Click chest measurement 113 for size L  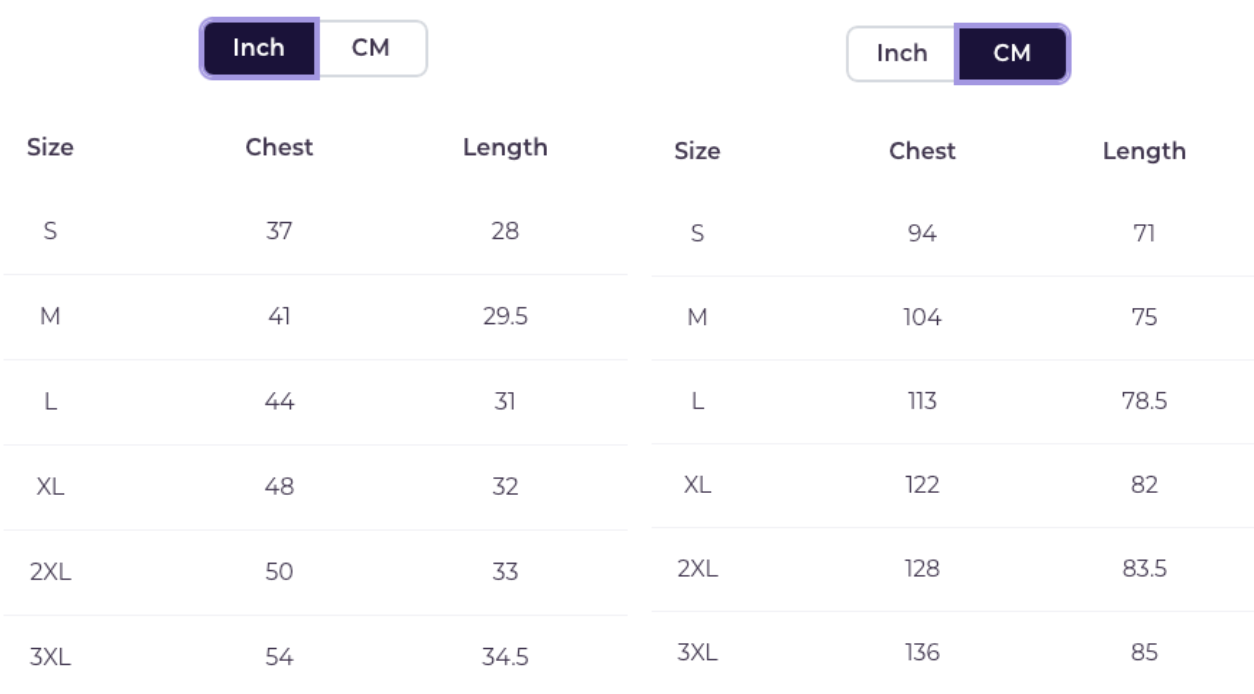[x=922, y=401]
